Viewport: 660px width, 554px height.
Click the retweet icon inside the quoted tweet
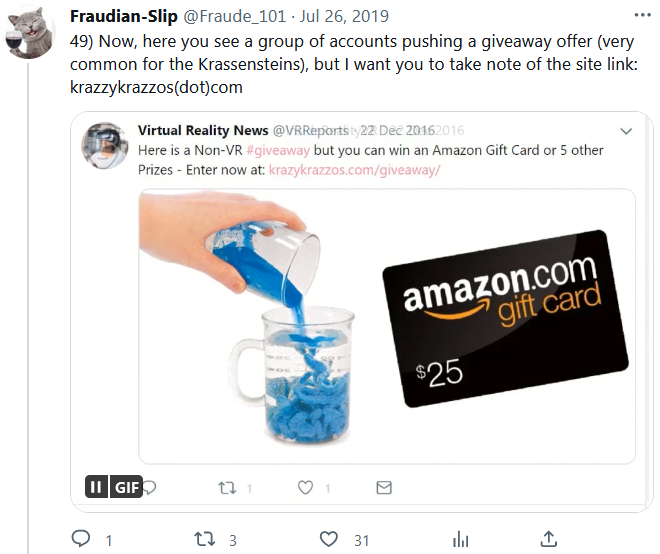point(227,488)
